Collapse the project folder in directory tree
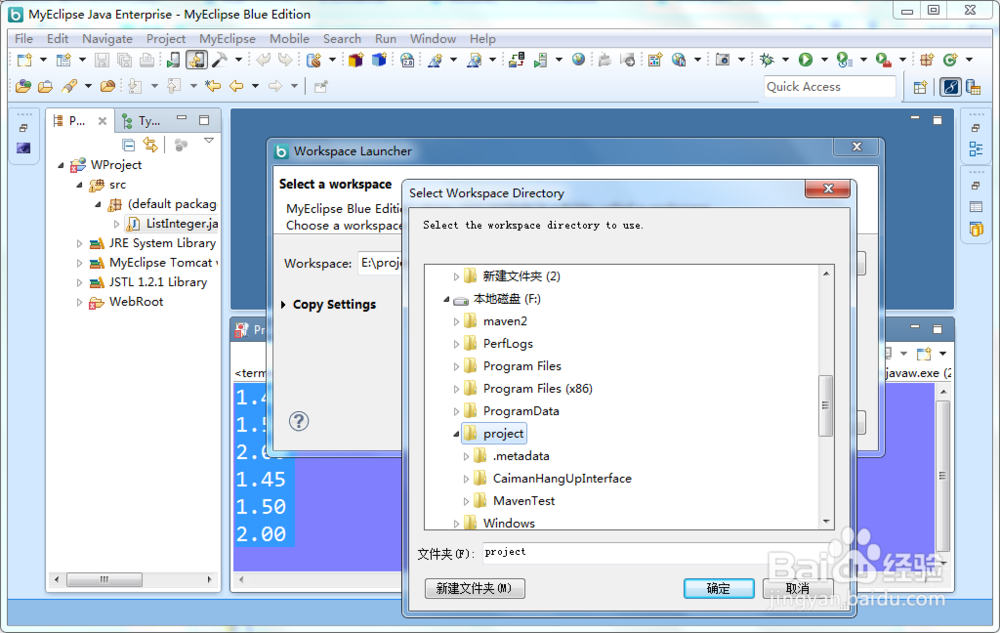This screenshot has height=633, width=1000. click(456, 434)
